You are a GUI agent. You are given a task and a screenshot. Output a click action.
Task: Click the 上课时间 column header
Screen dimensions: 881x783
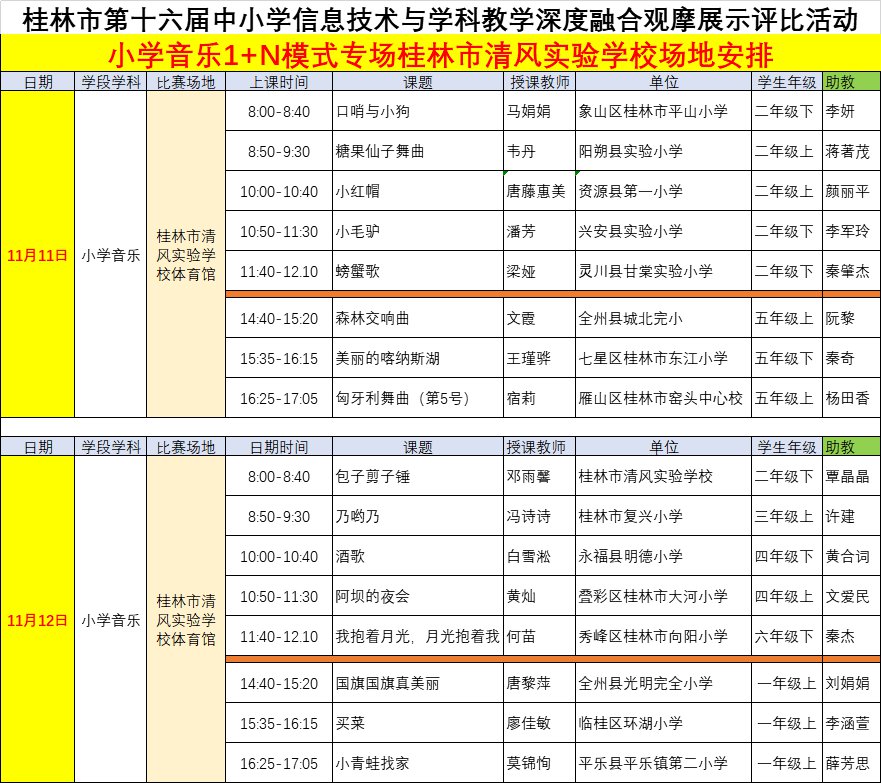279,82
